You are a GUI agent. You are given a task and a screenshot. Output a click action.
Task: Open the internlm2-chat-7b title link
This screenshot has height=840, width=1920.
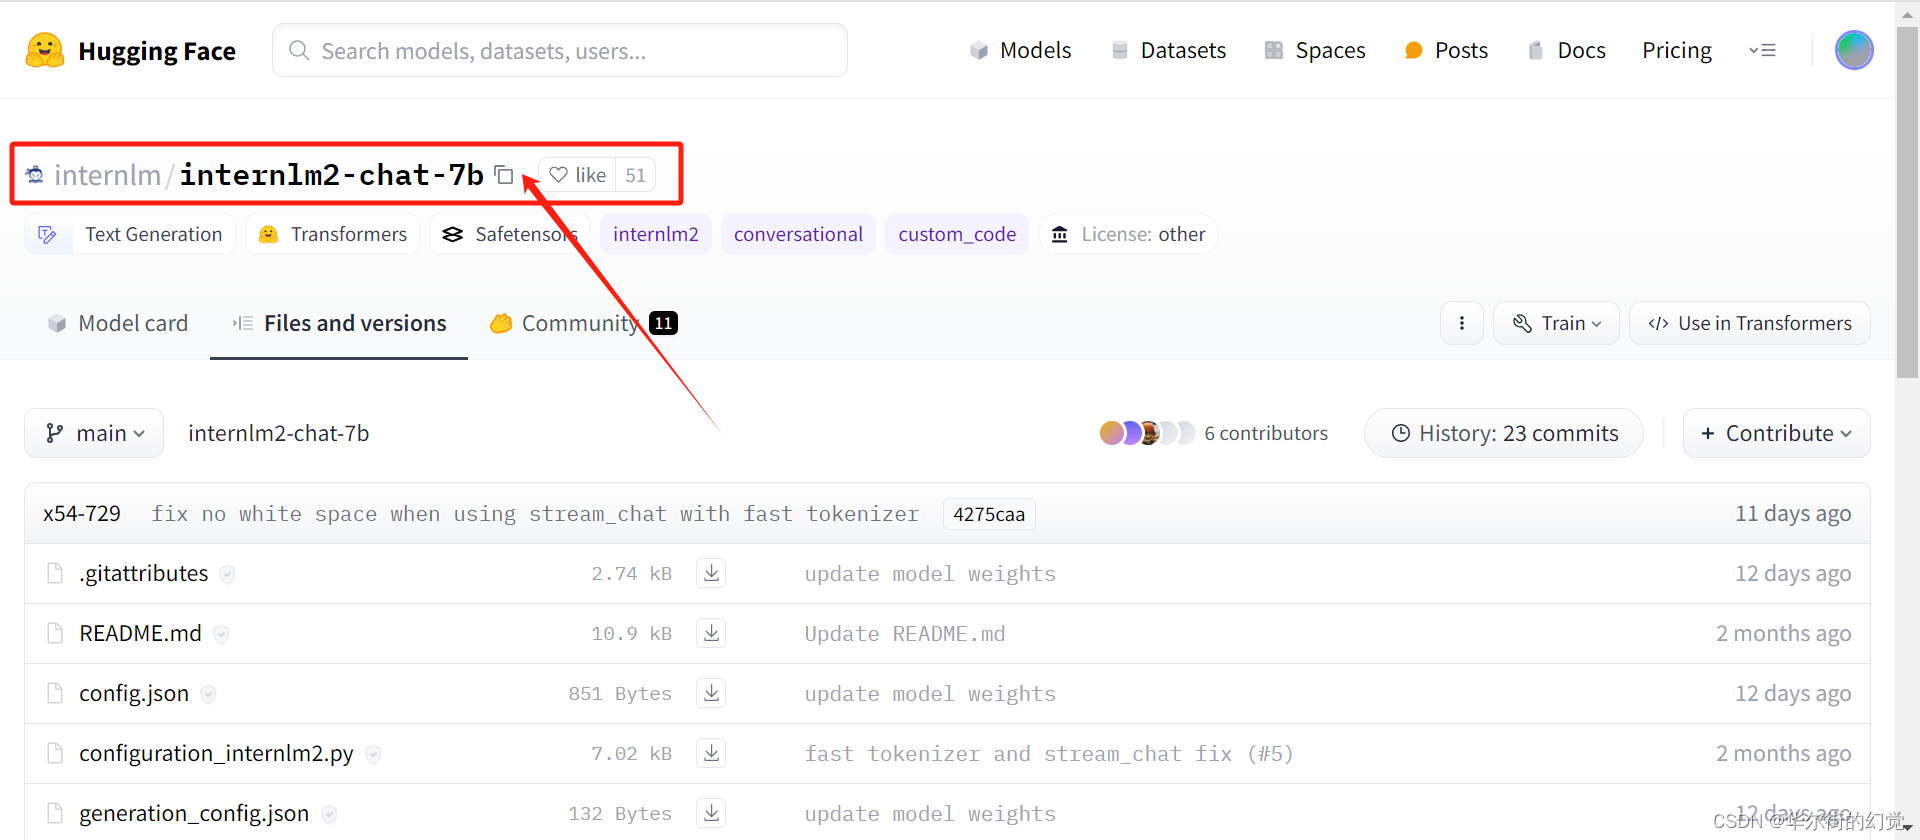[331, 175]
